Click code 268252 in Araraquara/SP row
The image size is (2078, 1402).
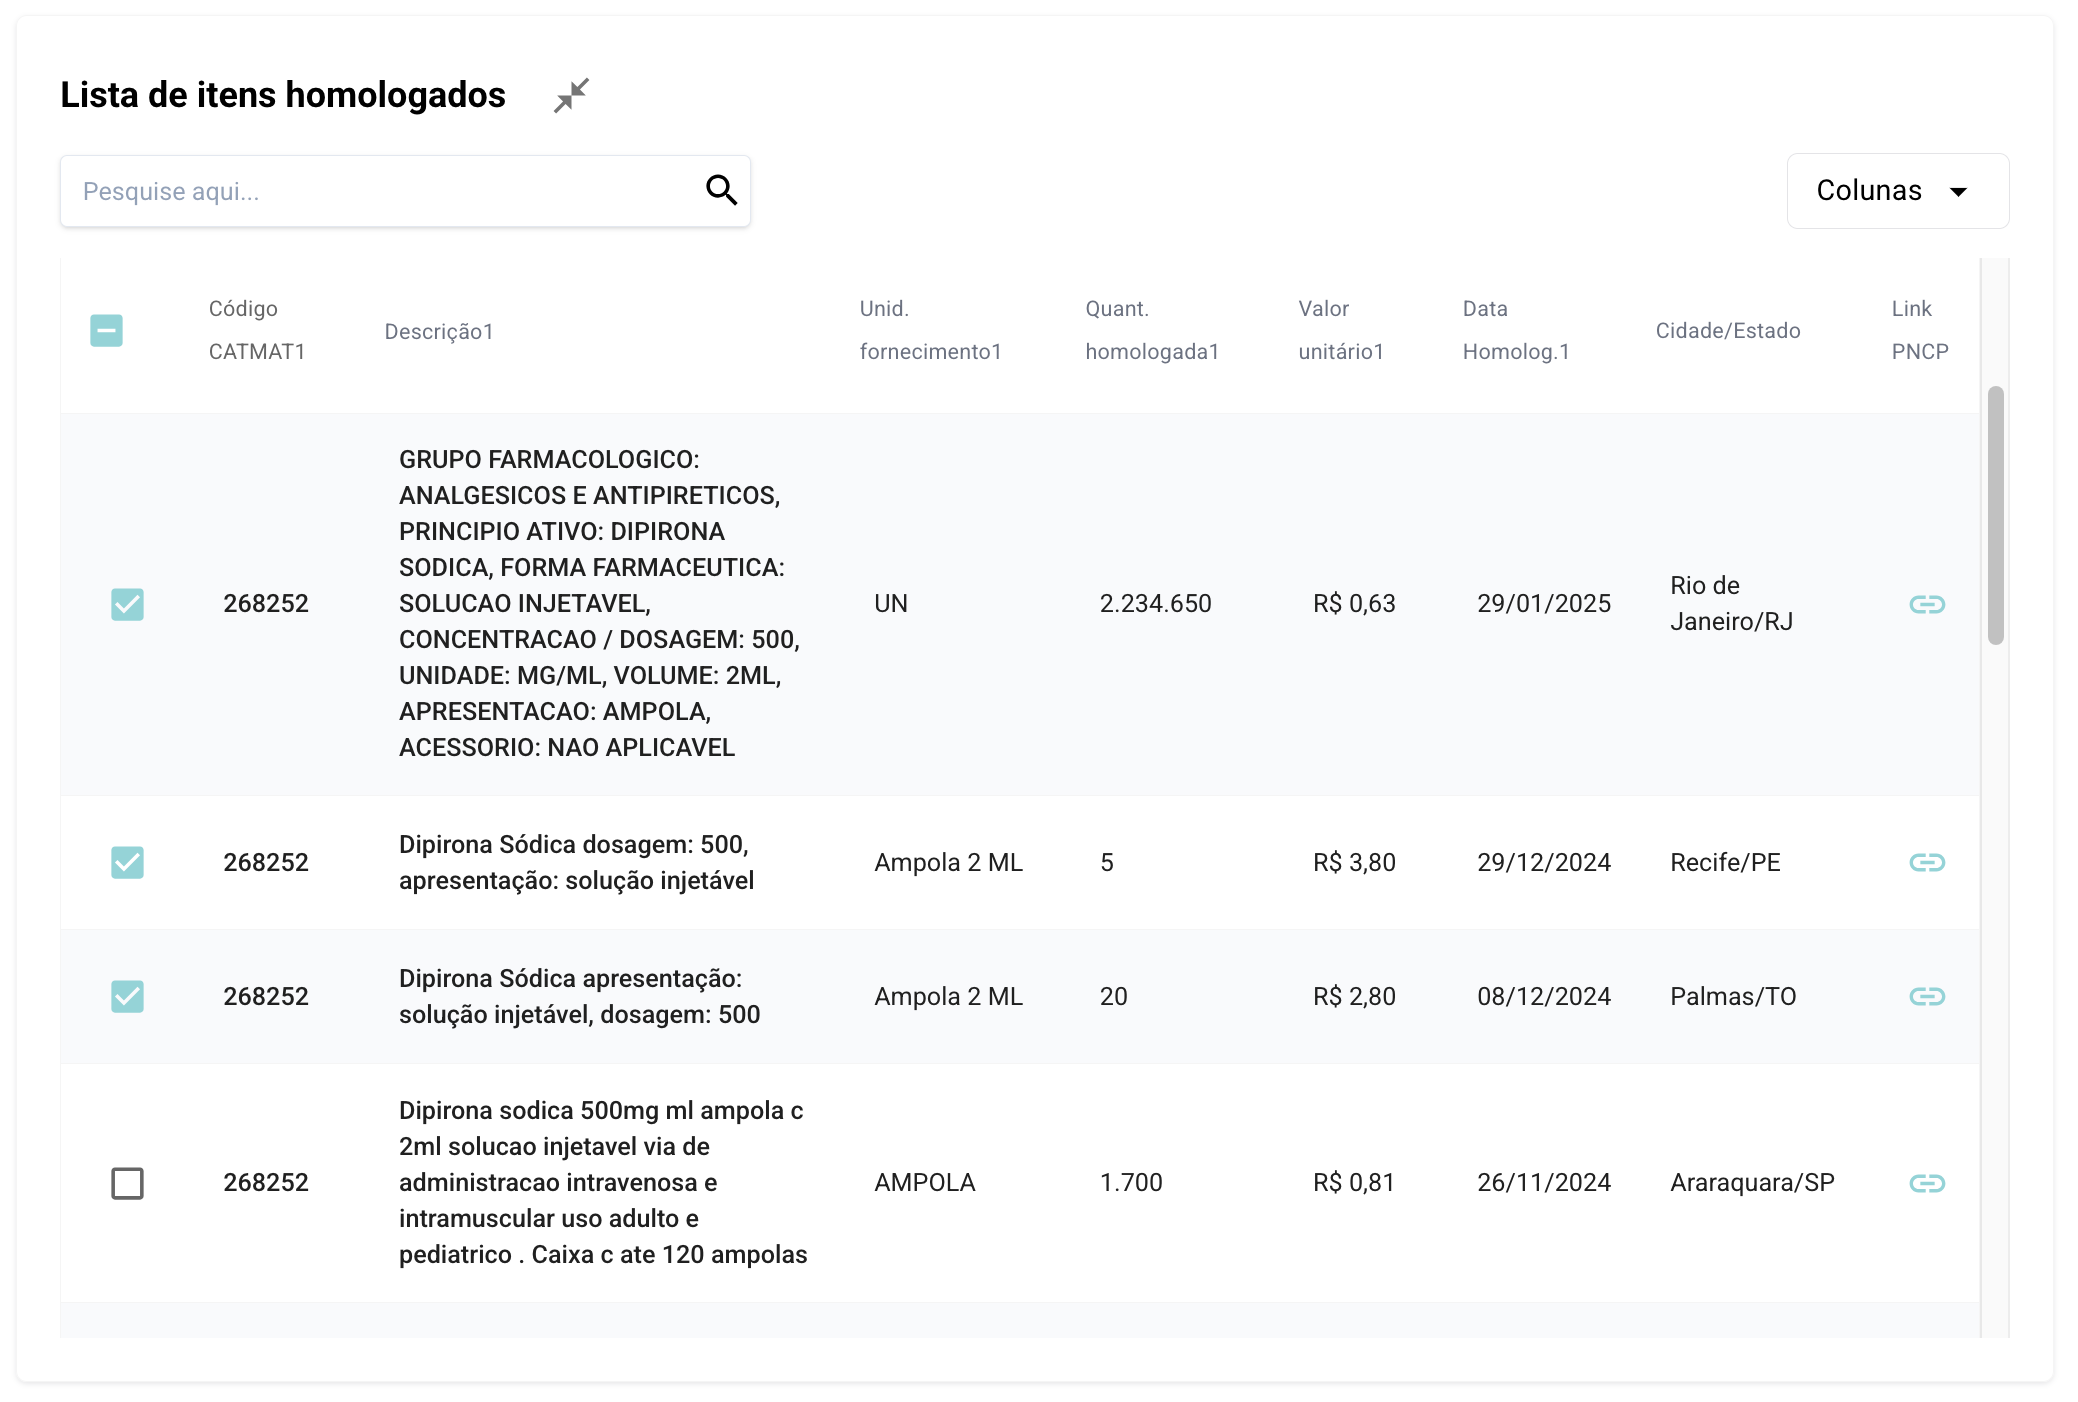(x=265, y=1182)
